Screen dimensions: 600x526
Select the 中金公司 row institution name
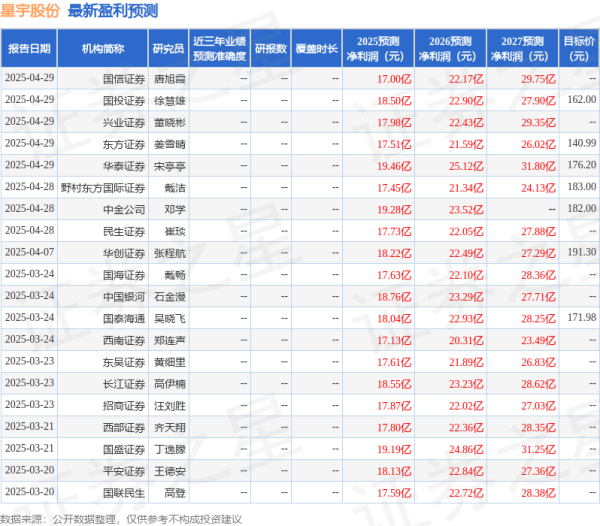124,209
